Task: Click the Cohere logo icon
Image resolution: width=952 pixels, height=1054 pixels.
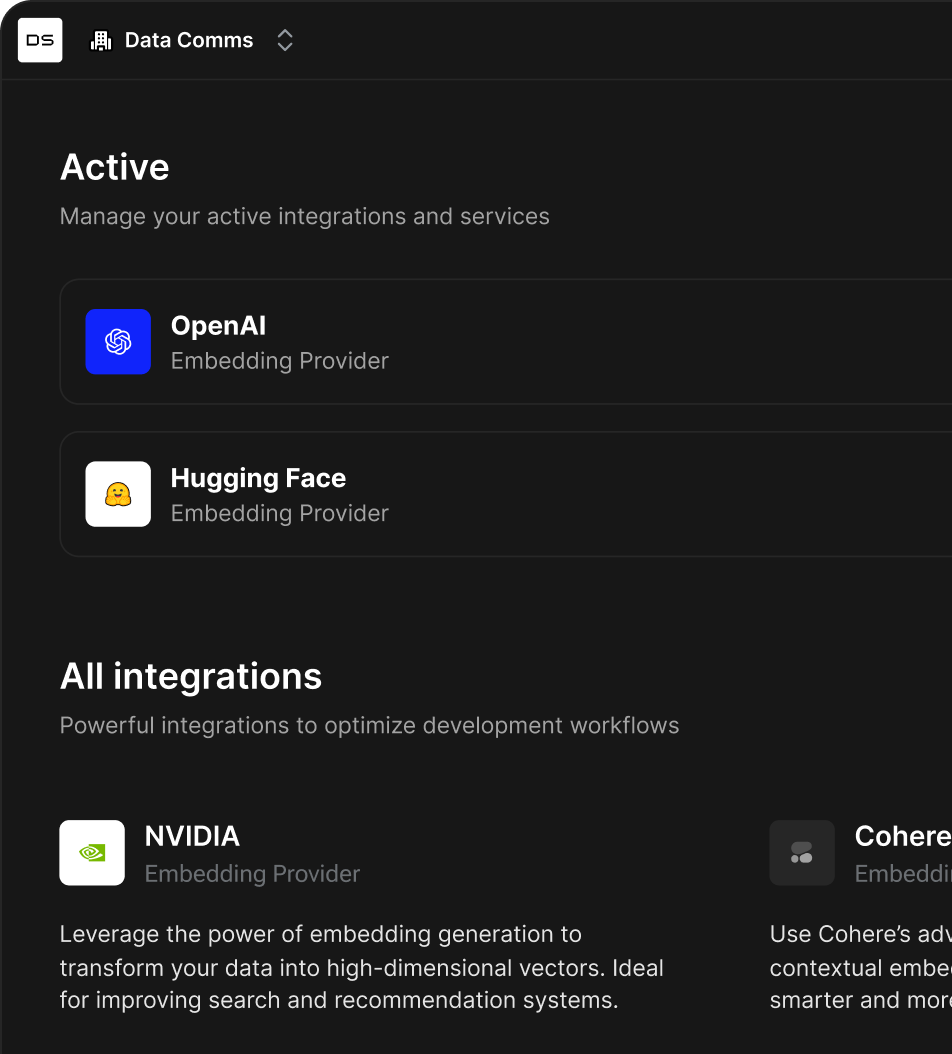Action: [802, 853]
